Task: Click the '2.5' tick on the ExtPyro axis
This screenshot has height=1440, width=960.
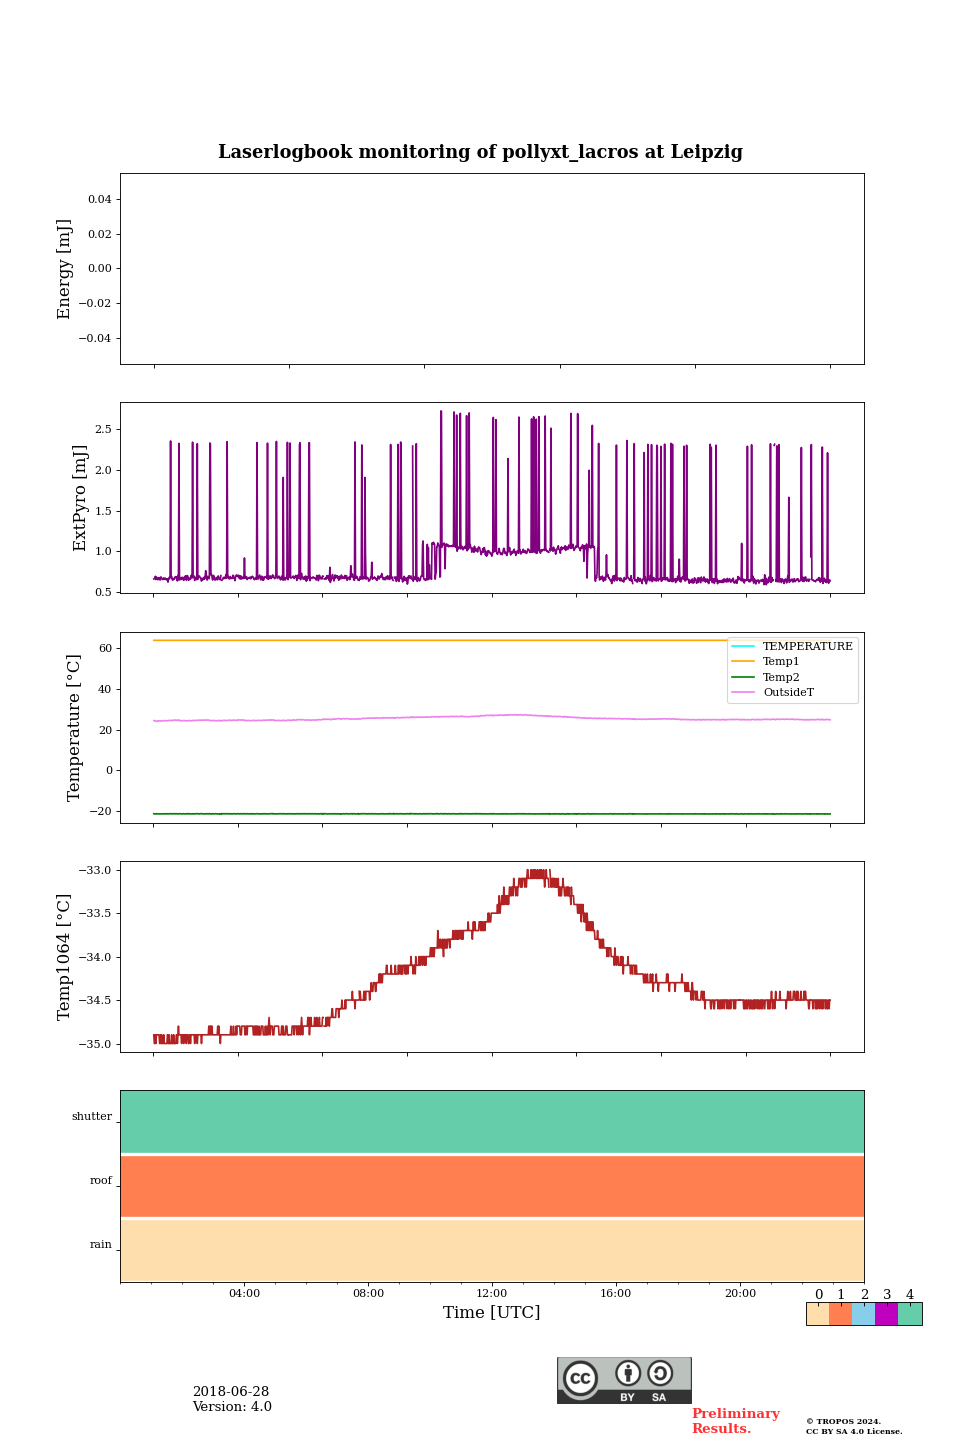Action: point(104,429)
